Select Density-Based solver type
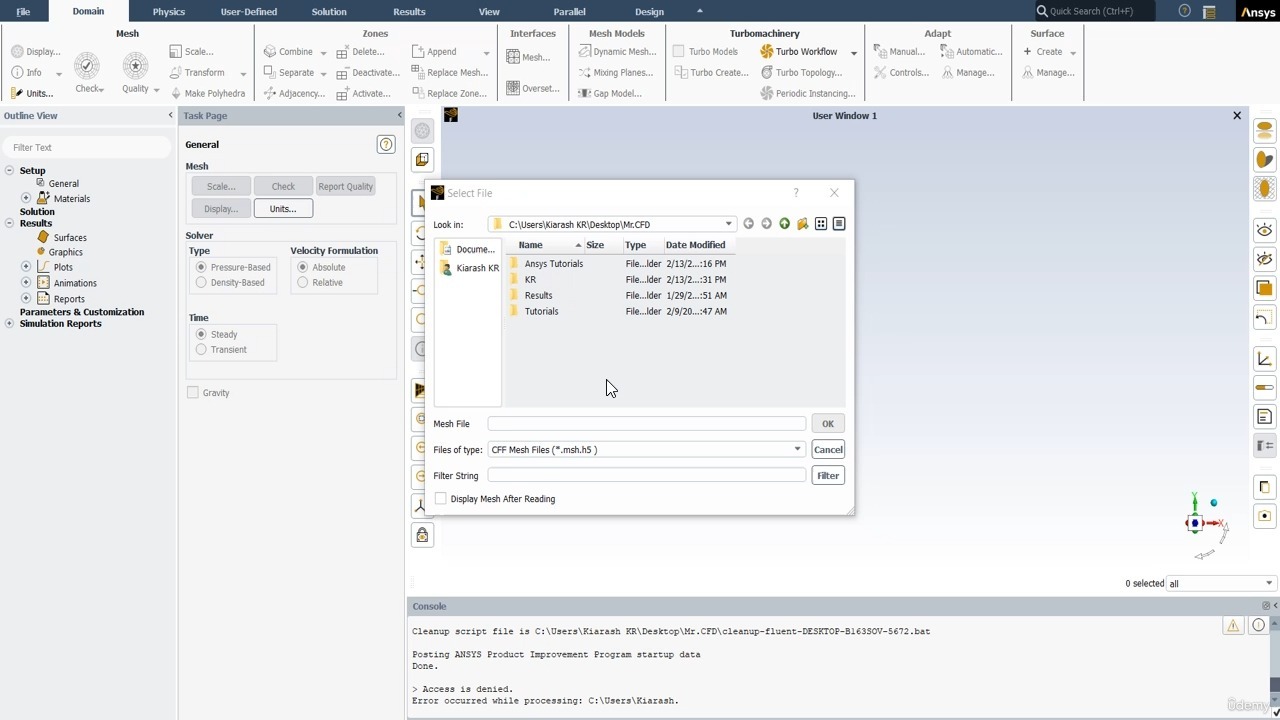This screenshot has height=720, width=1280. (201, 282)
